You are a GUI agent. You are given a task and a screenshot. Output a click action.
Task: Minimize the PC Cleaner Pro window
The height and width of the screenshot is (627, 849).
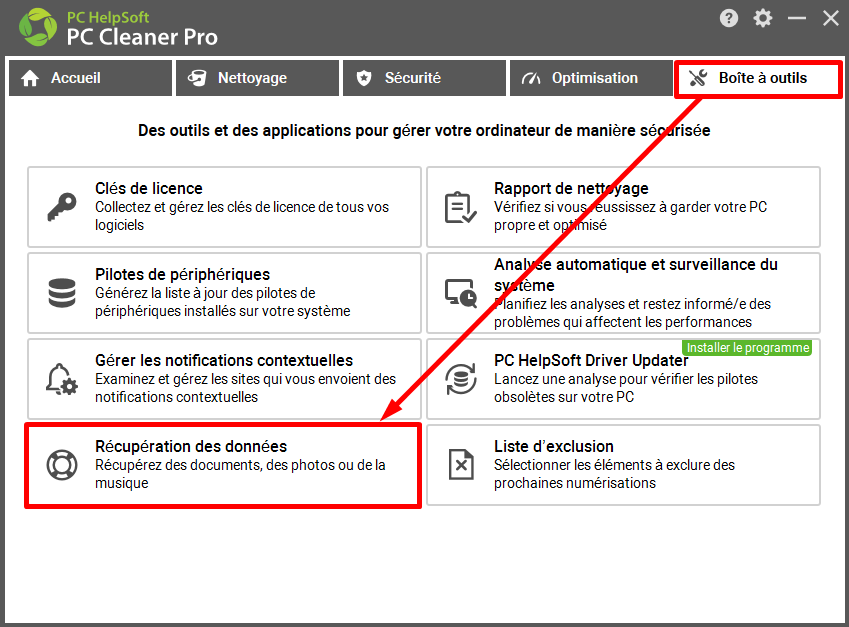[x=797, y=18]
